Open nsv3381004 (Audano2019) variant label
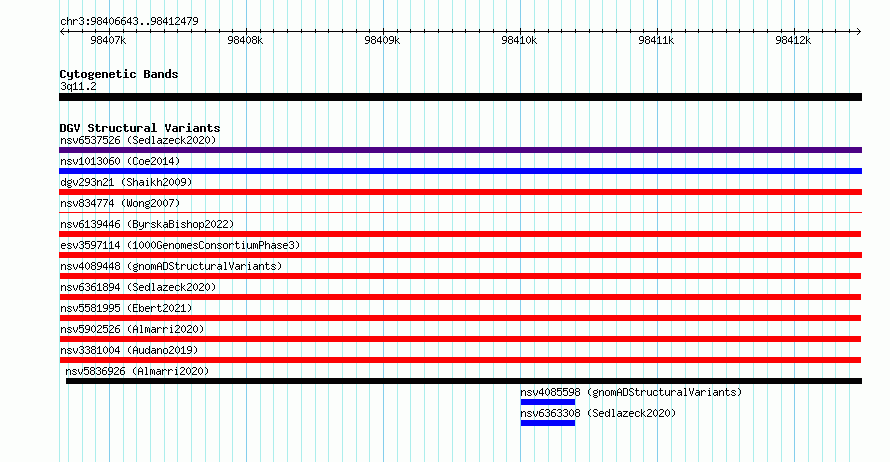 click(129, 350)
